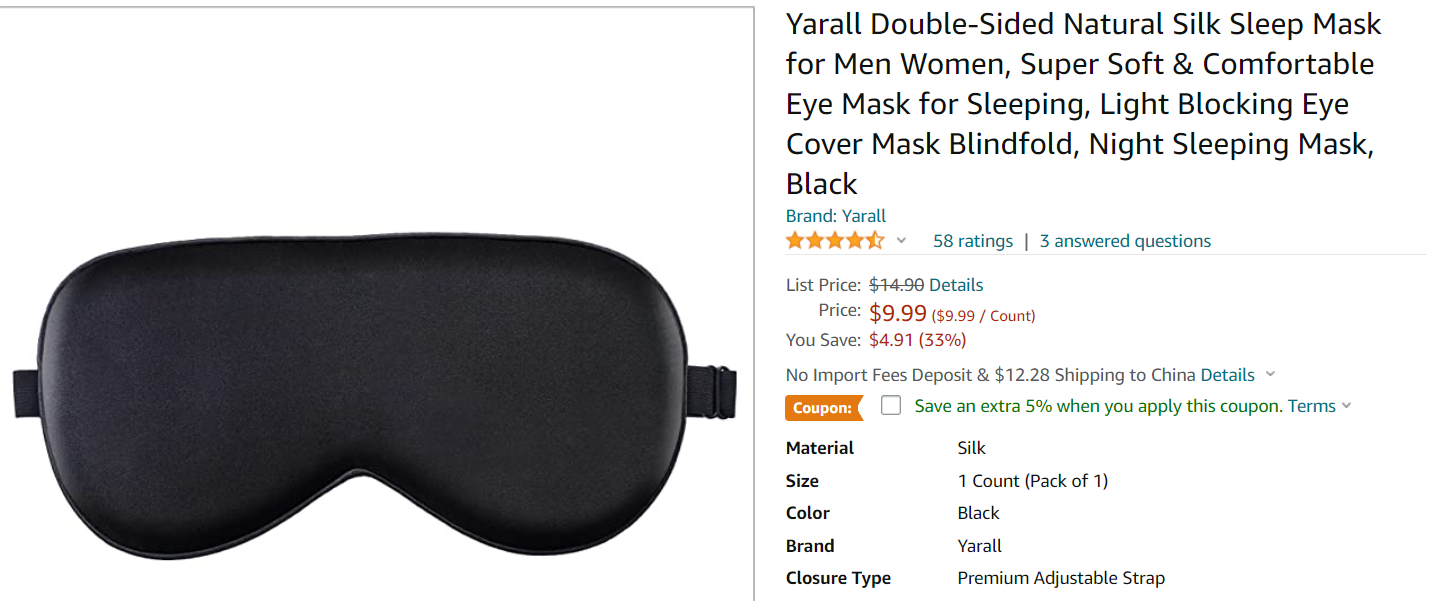Click the You Save amount $4.91
The height and width of the screenshot is (601, 1437).
click(890, 340)
